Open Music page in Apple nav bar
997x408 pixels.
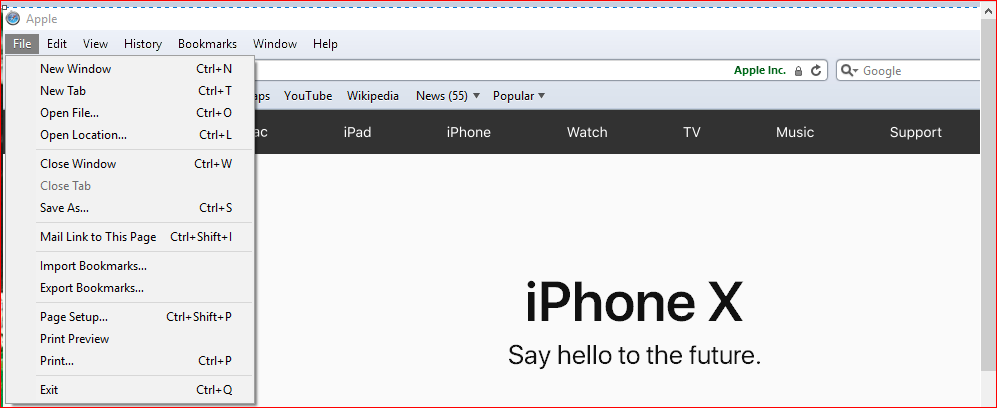tap(795, 132)
